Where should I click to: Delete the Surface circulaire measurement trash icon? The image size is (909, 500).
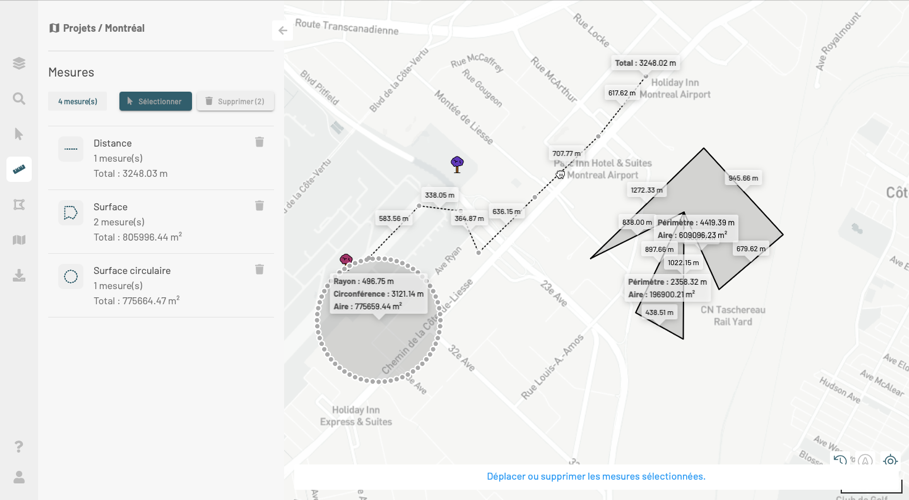(x=259, y=270)
